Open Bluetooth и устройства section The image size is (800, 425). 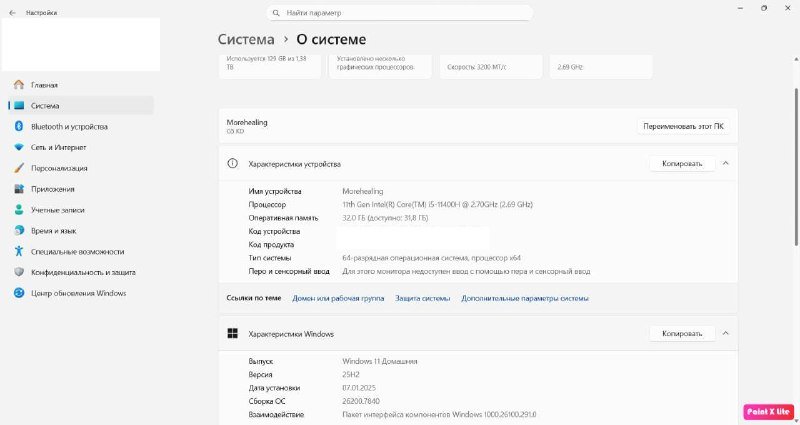(81, 127)
